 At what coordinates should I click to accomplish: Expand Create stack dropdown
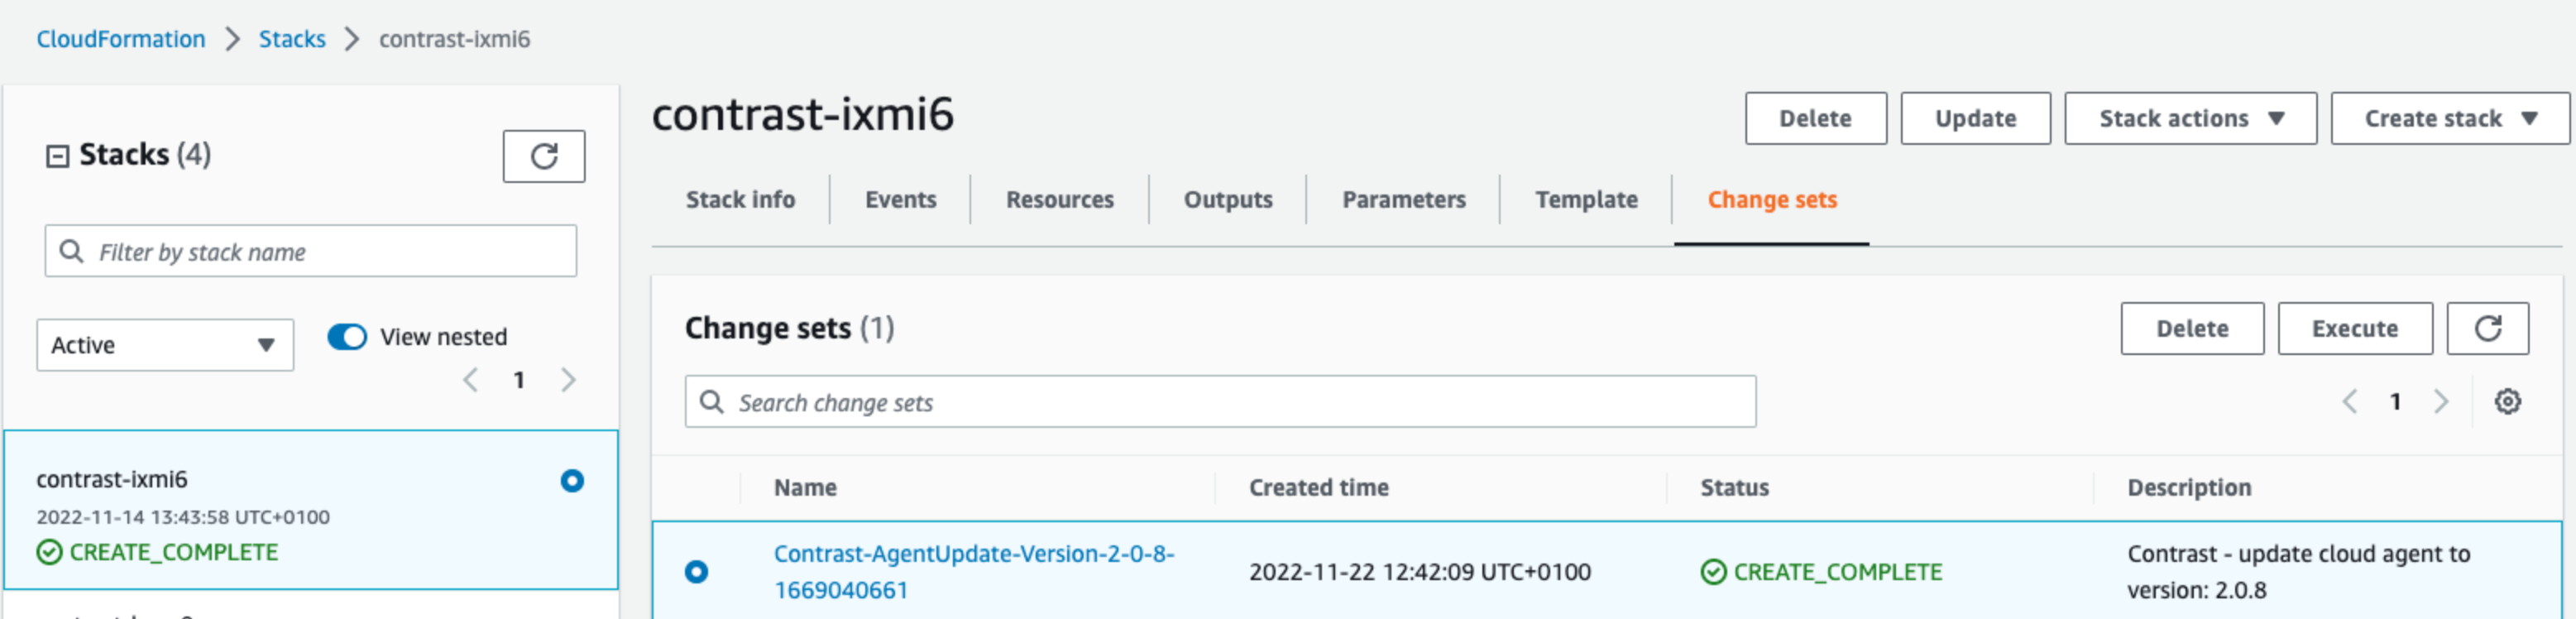[2450, 118]
